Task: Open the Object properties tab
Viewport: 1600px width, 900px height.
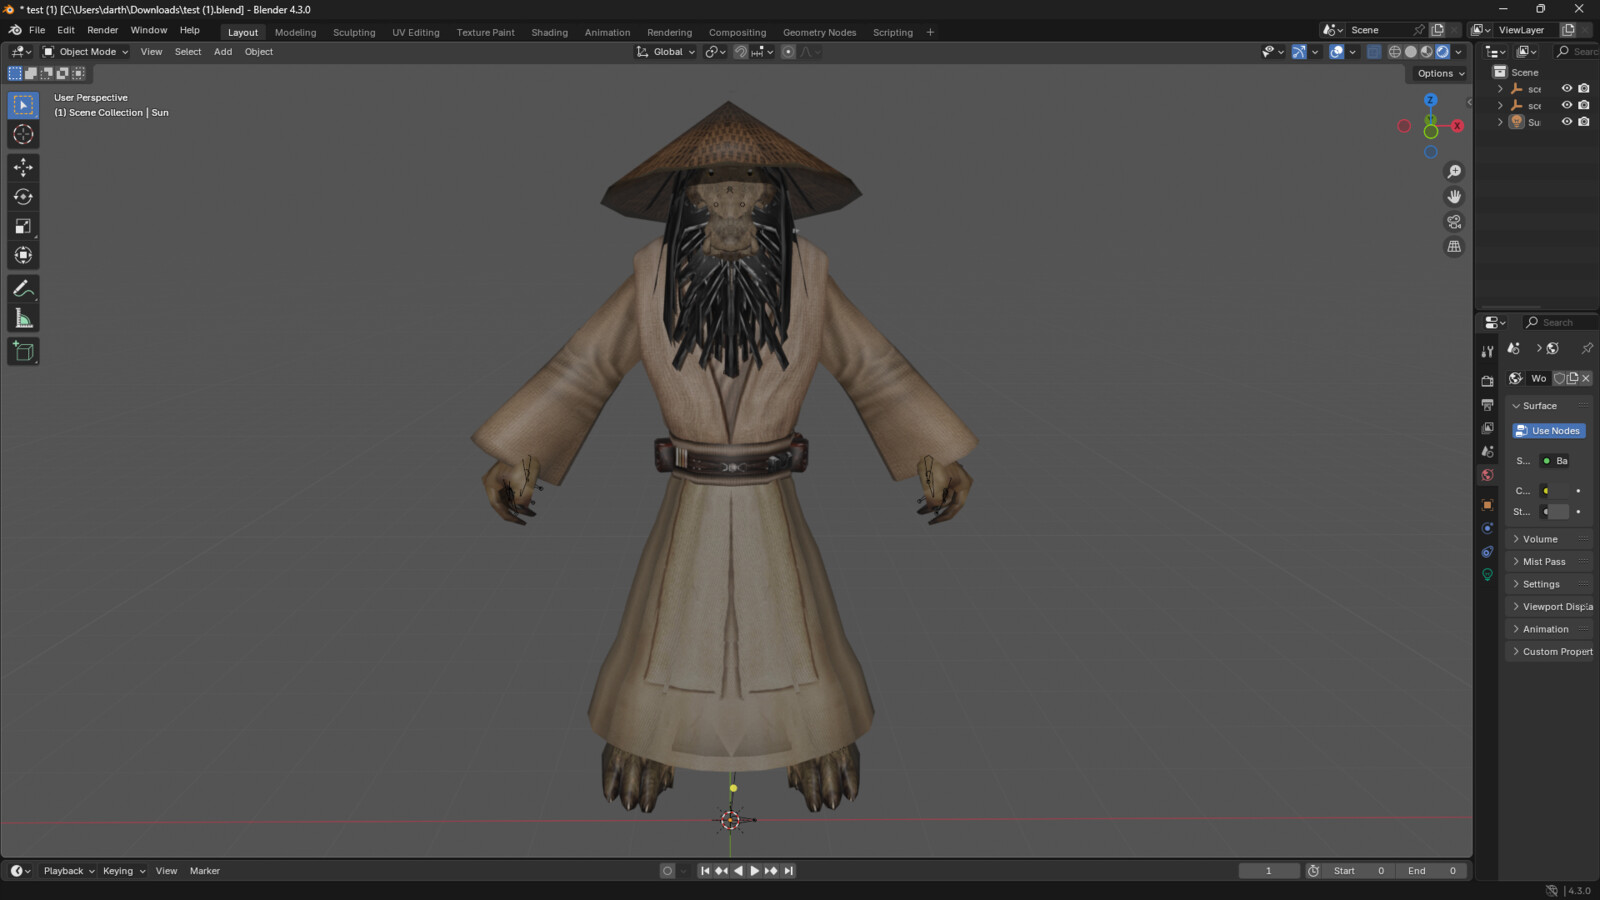Action: click(1487, 505)
